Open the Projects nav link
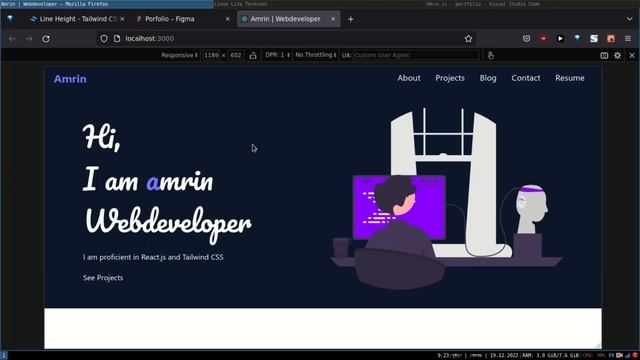The image size is (640, 360). click(x=450, y=78)
